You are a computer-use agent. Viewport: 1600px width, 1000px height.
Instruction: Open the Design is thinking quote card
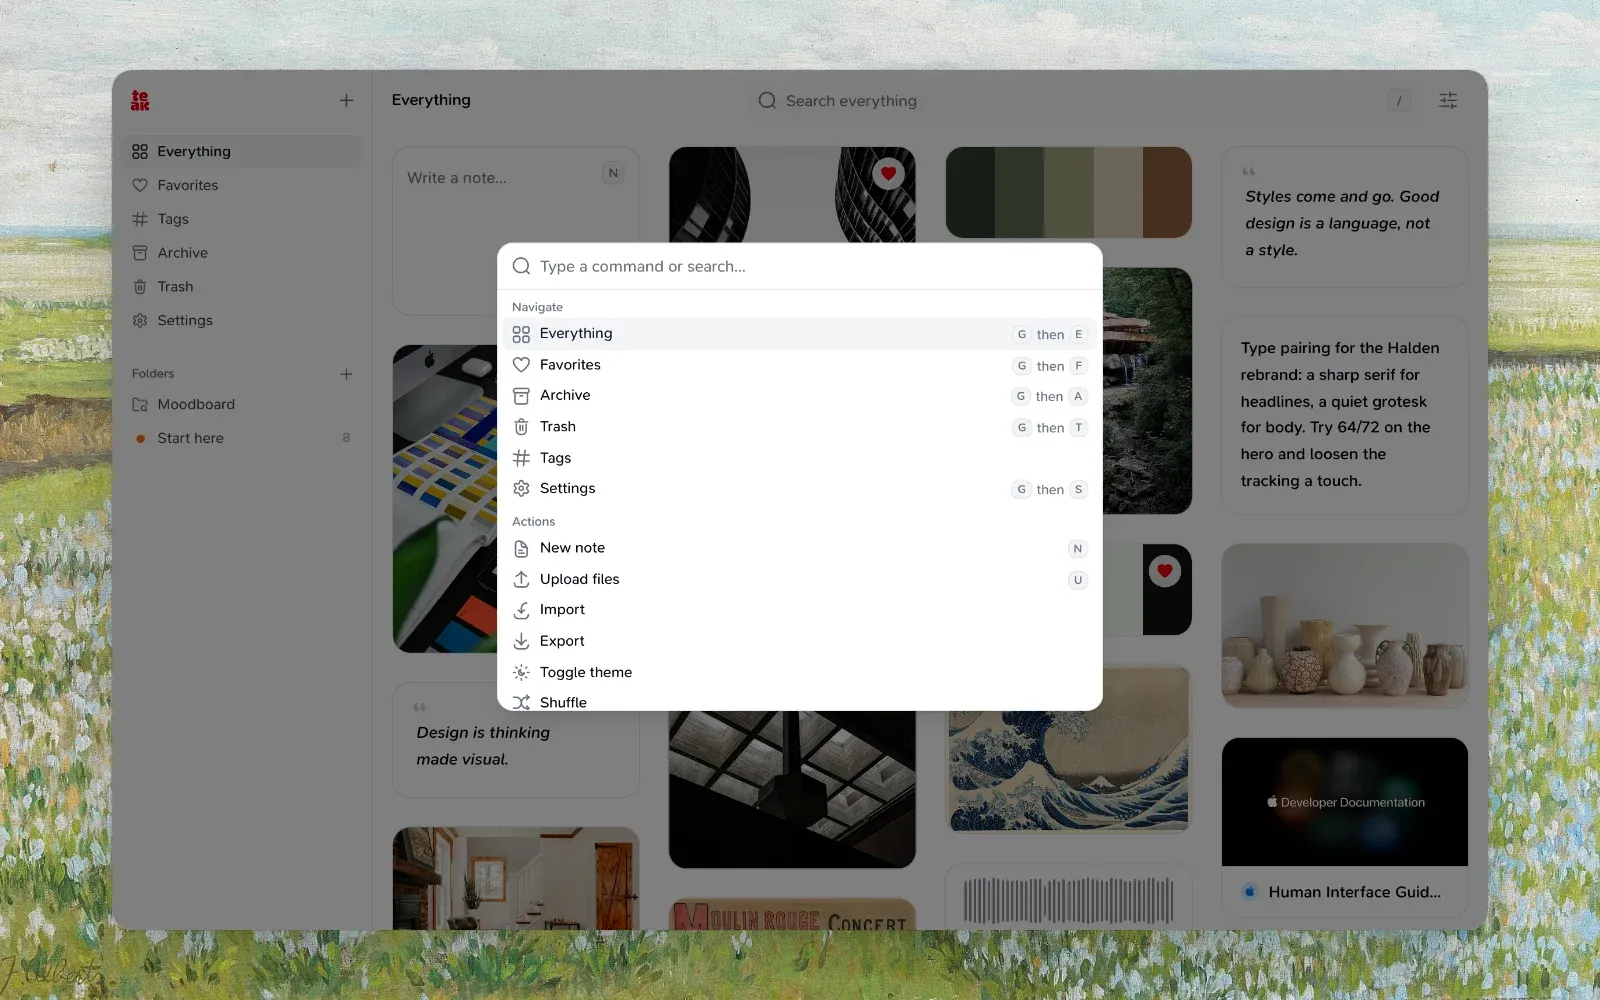516,740
